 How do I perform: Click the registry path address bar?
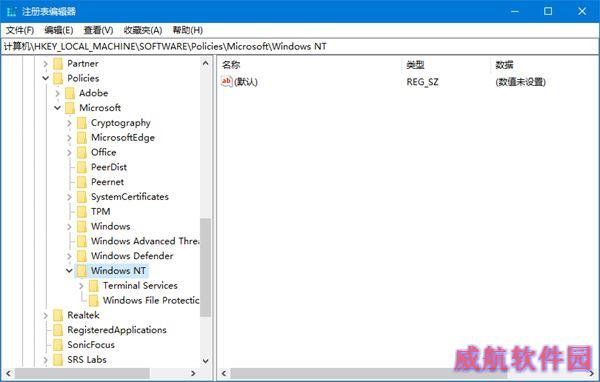click(300, 46)
